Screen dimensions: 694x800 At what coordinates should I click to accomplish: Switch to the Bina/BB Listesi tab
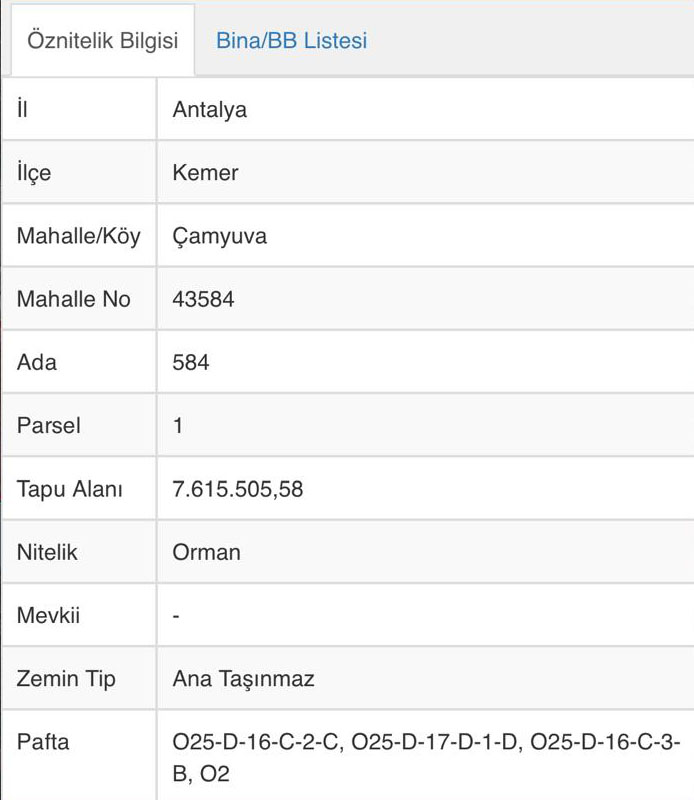[x=291, y=41]
